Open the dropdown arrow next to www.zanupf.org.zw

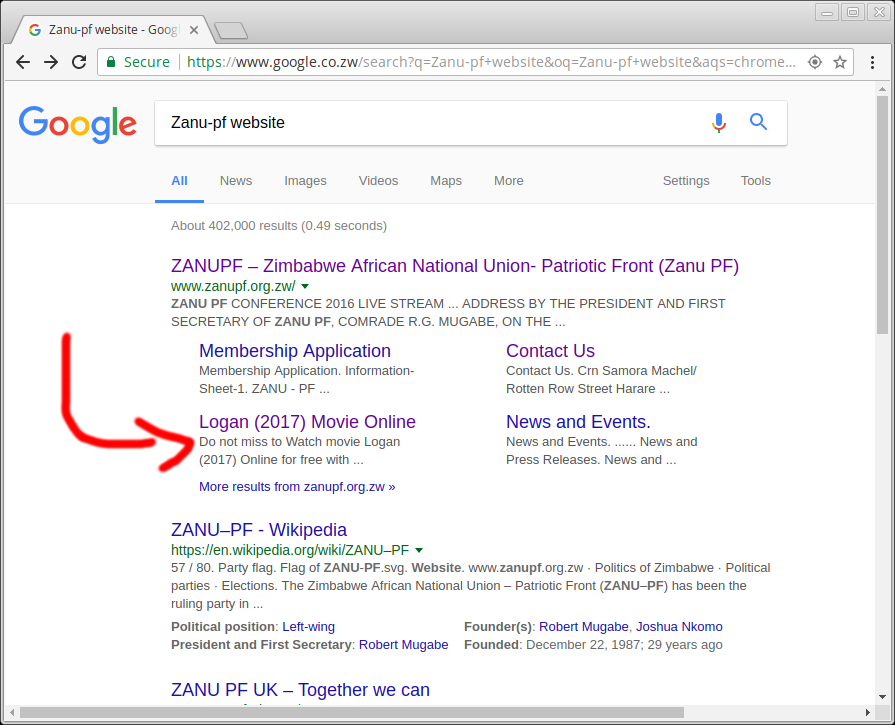[x=305, y=286]
